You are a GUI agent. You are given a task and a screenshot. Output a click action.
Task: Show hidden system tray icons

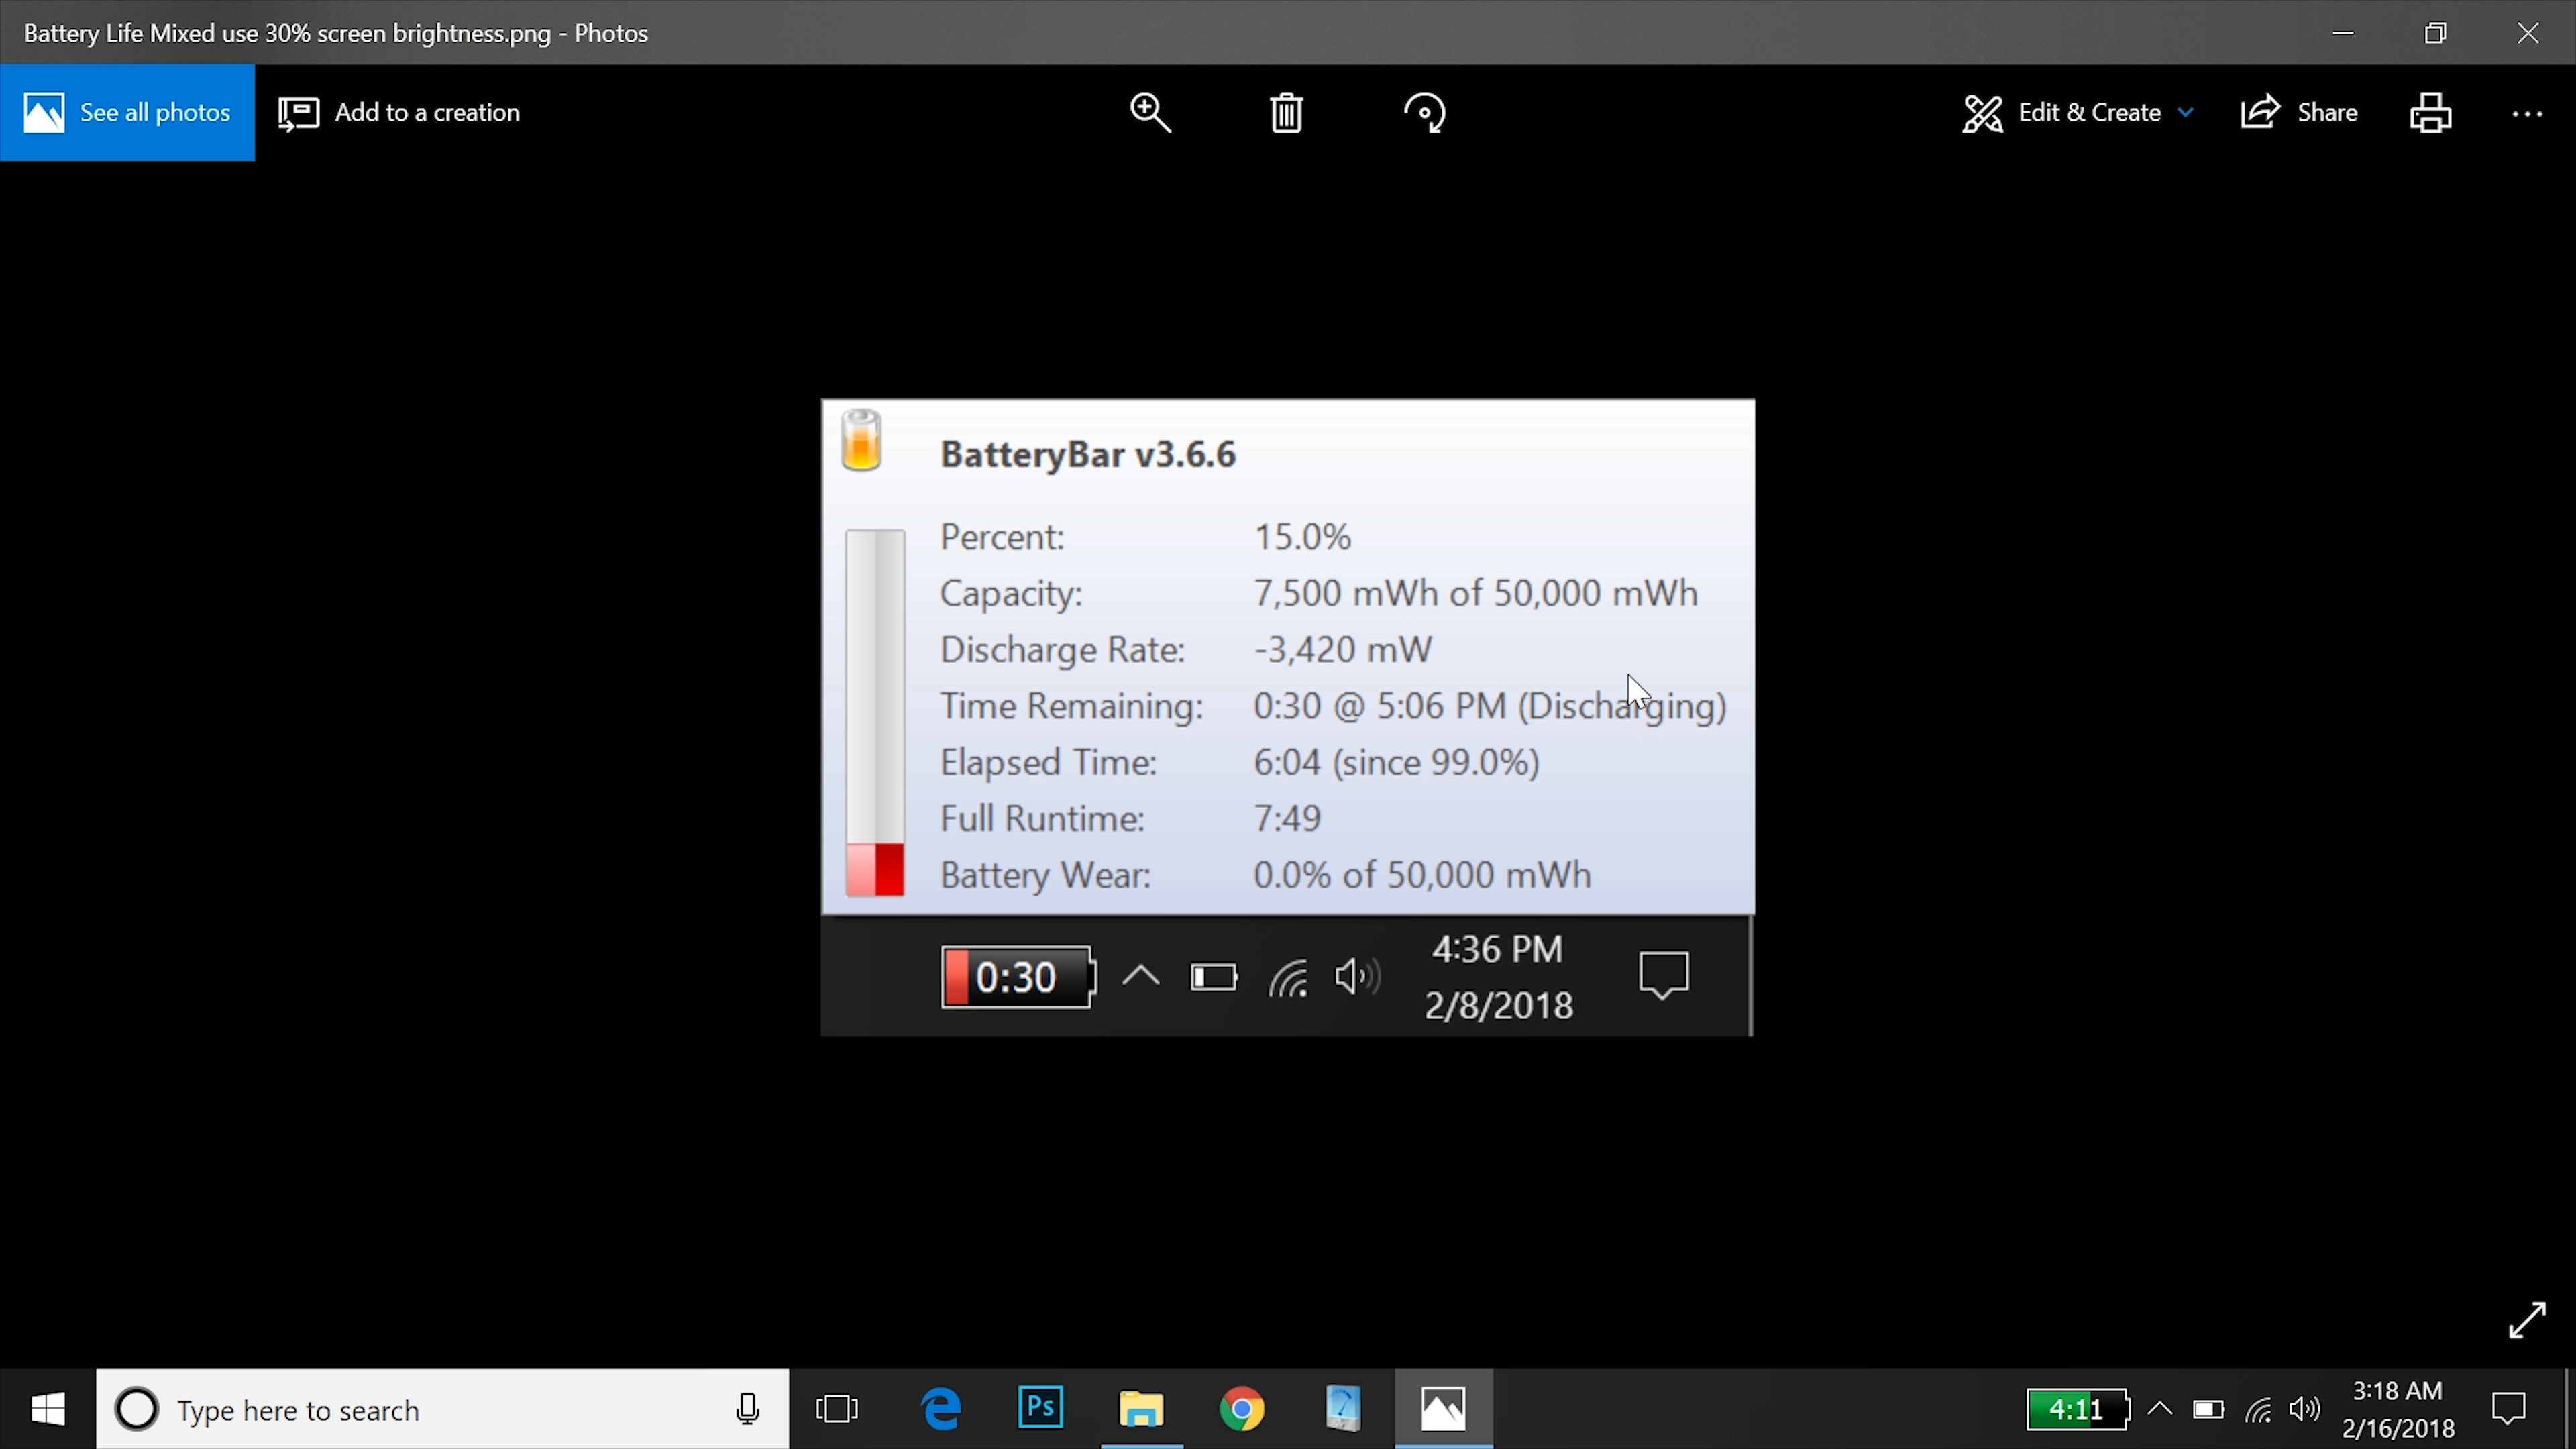[2160, 1410]
